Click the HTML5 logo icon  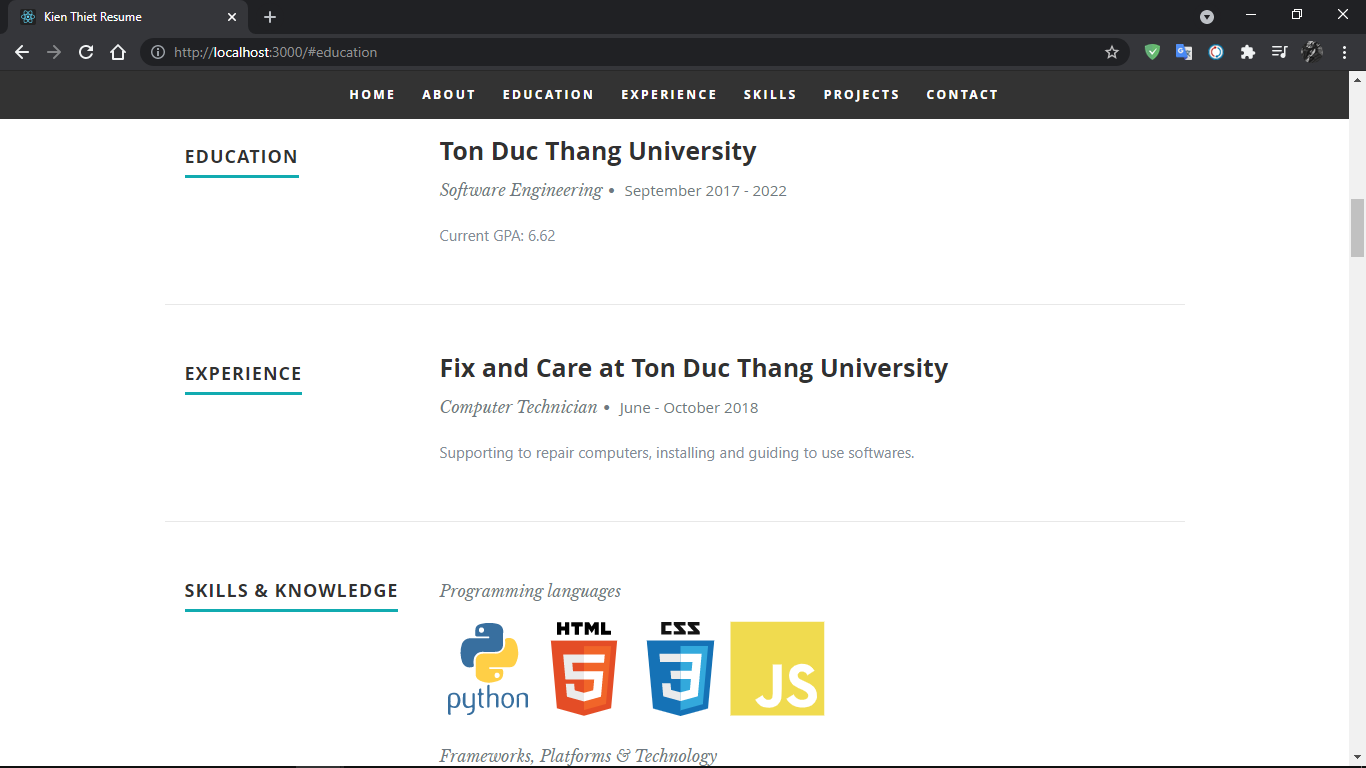[x=584, y=668]
